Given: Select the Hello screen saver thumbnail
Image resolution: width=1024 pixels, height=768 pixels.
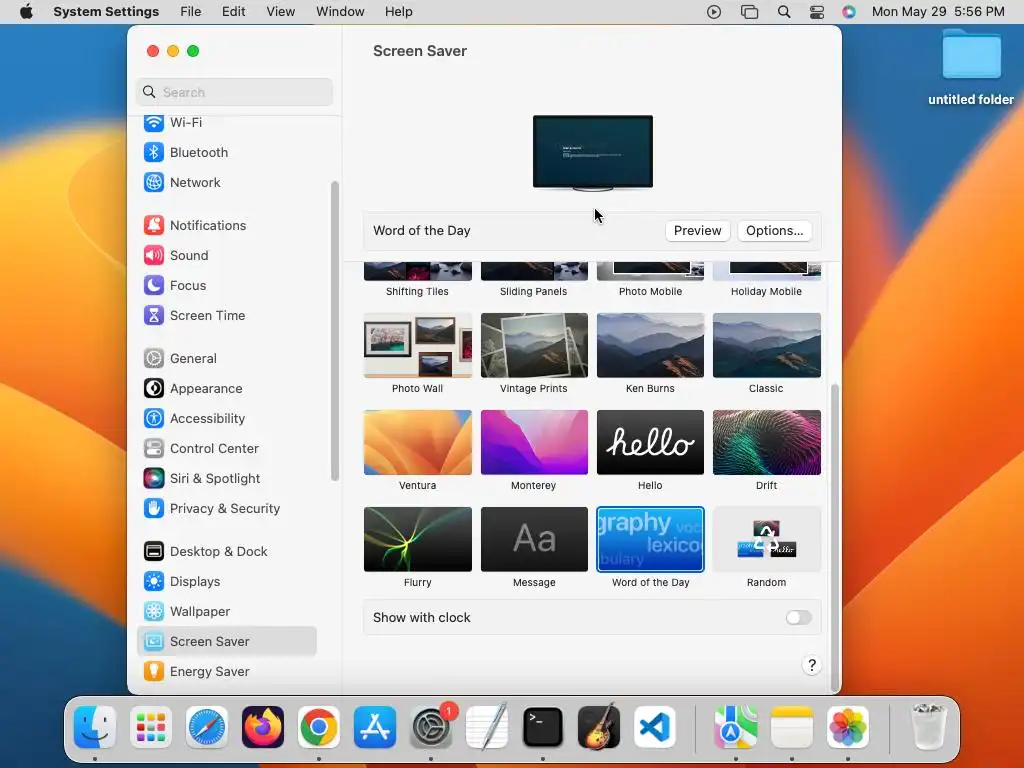Looking at the screenshot, I should (650, 442).
